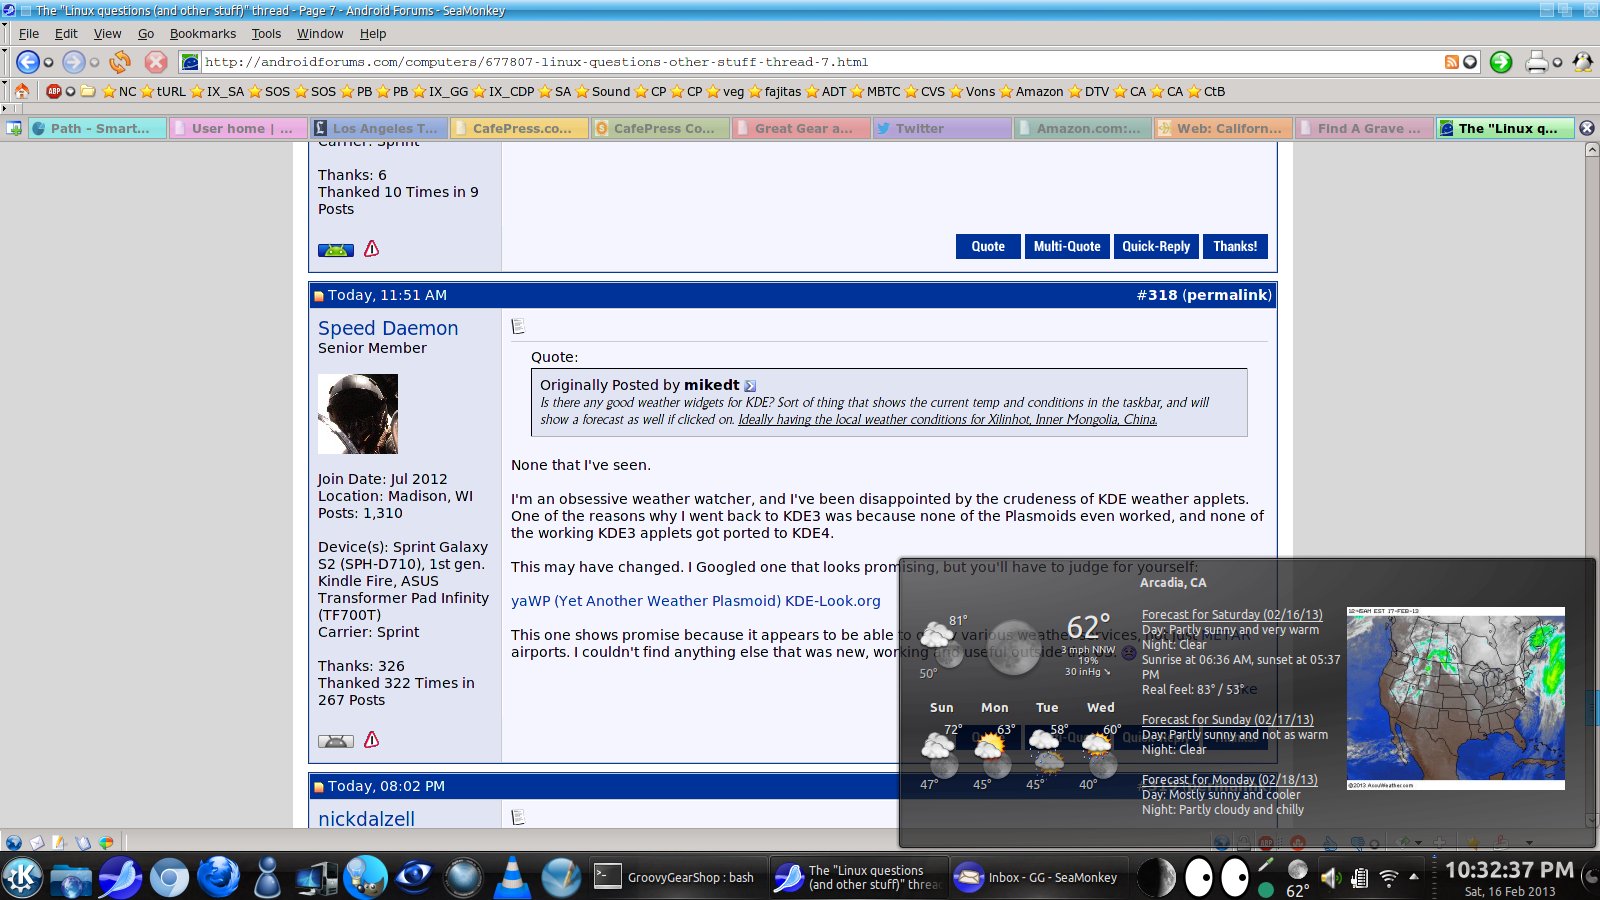Click the RSS feed icon in URL bar

pyautogui.click(x=1451, y=62)
